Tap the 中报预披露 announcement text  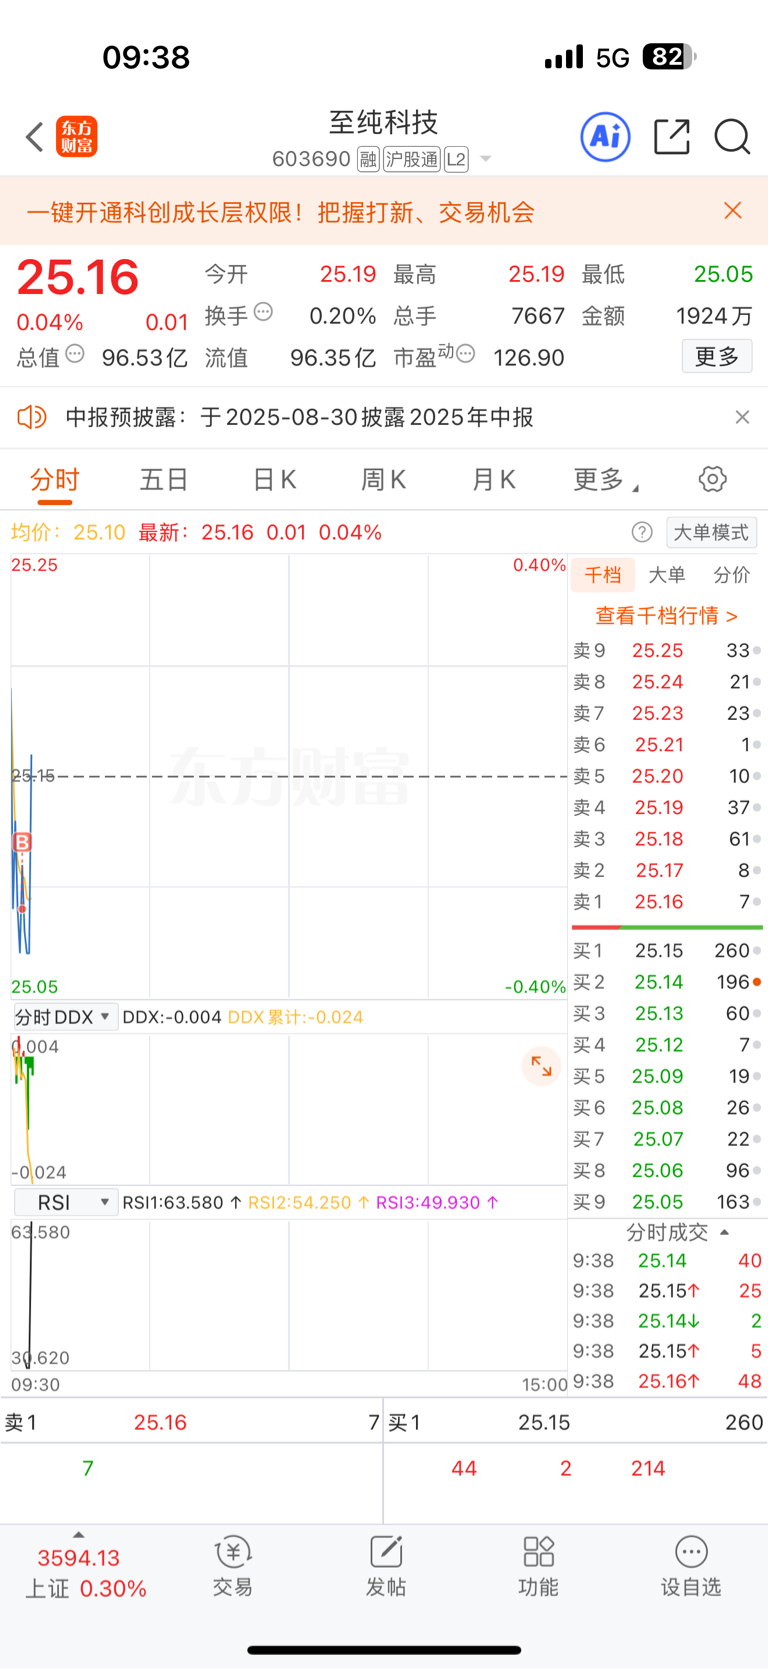pos(299,417)
